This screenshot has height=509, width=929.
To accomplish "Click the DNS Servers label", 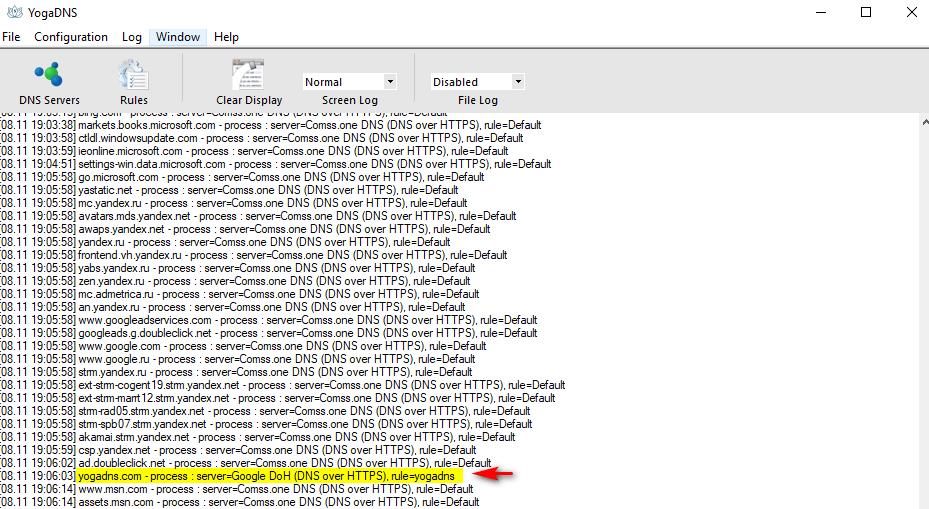I will 49,100.
